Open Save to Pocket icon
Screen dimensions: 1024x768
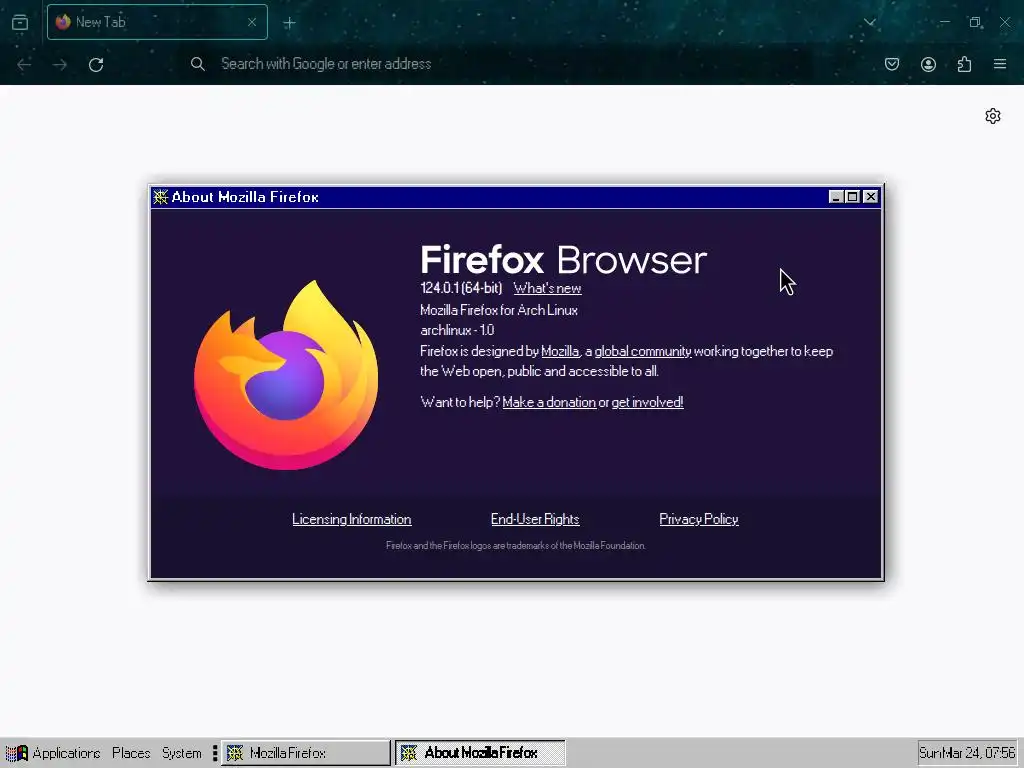[x=892, y=64]
